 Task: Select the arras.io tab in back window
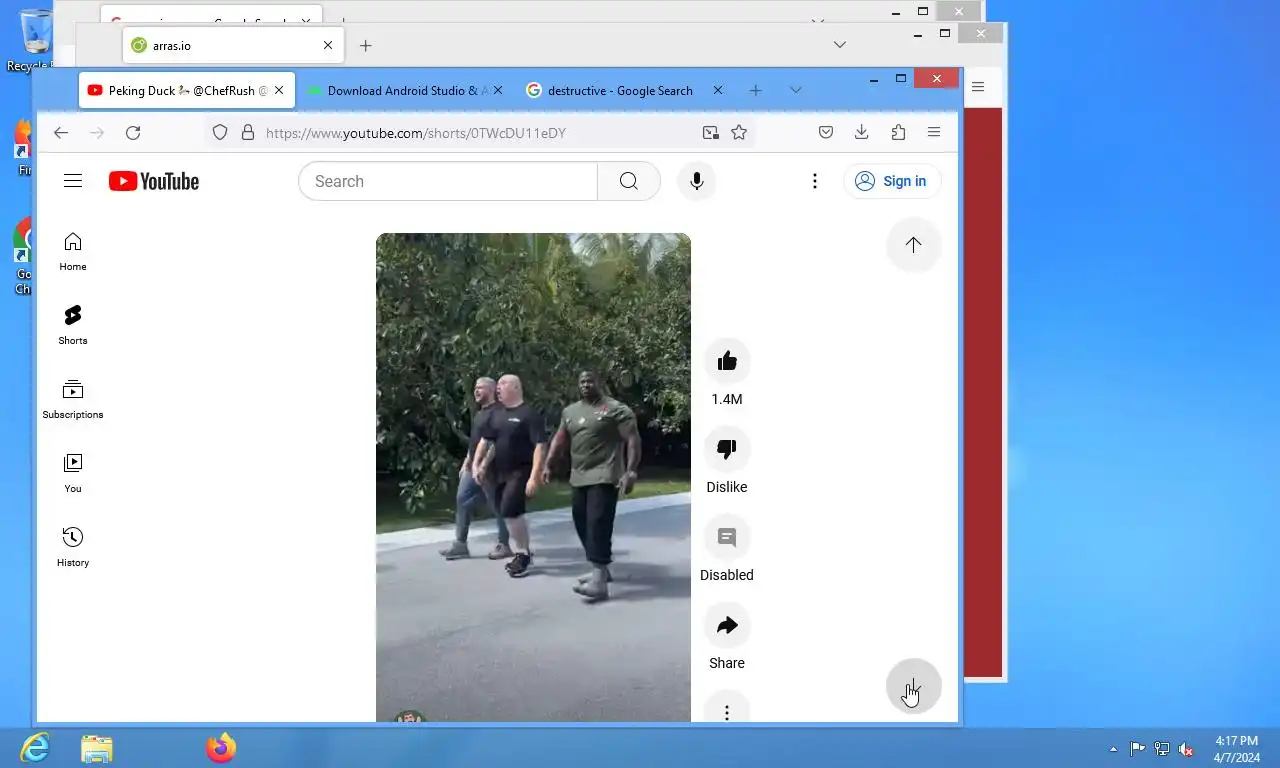[x=234, y=45]
